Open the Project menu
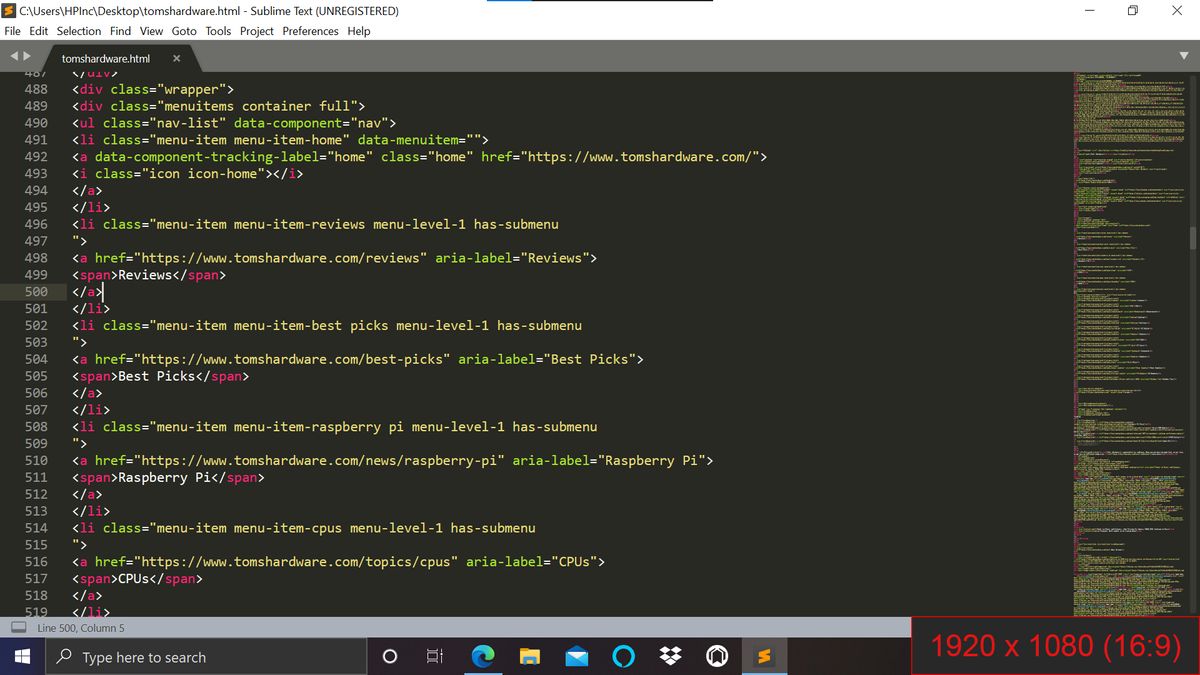 [257, 31]
